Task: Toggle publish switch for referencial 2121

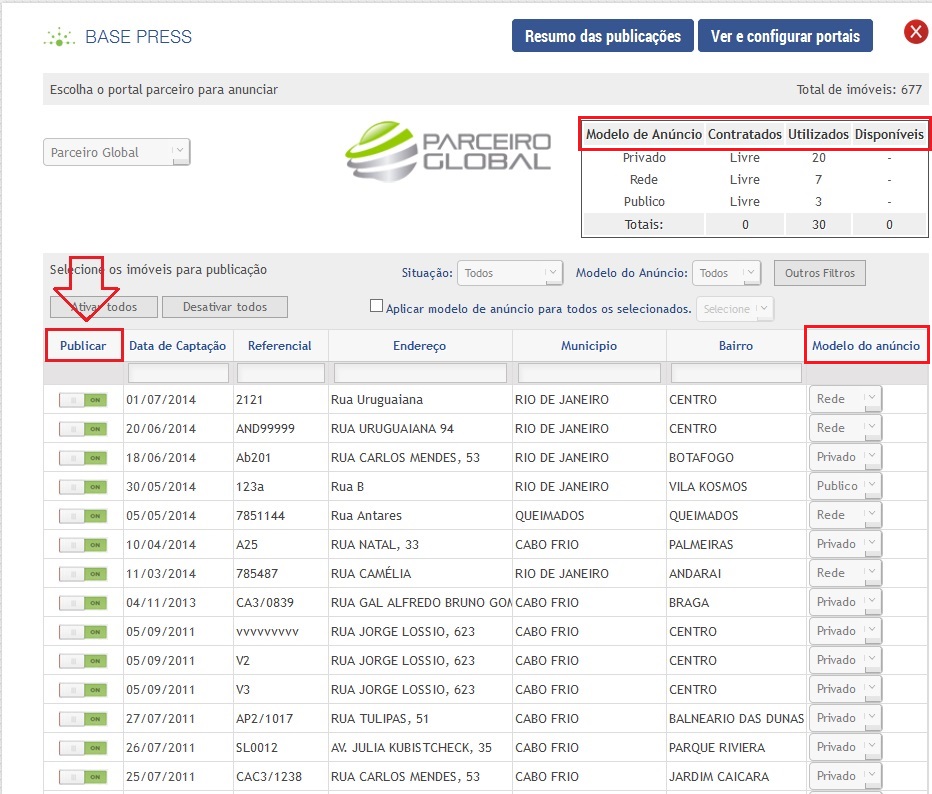Action: coord(83,400)
